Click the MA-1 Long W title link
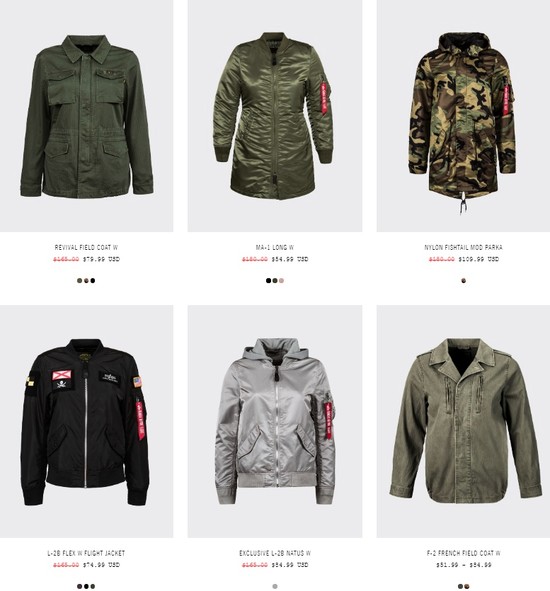550x591 pixels. (275, 248)
